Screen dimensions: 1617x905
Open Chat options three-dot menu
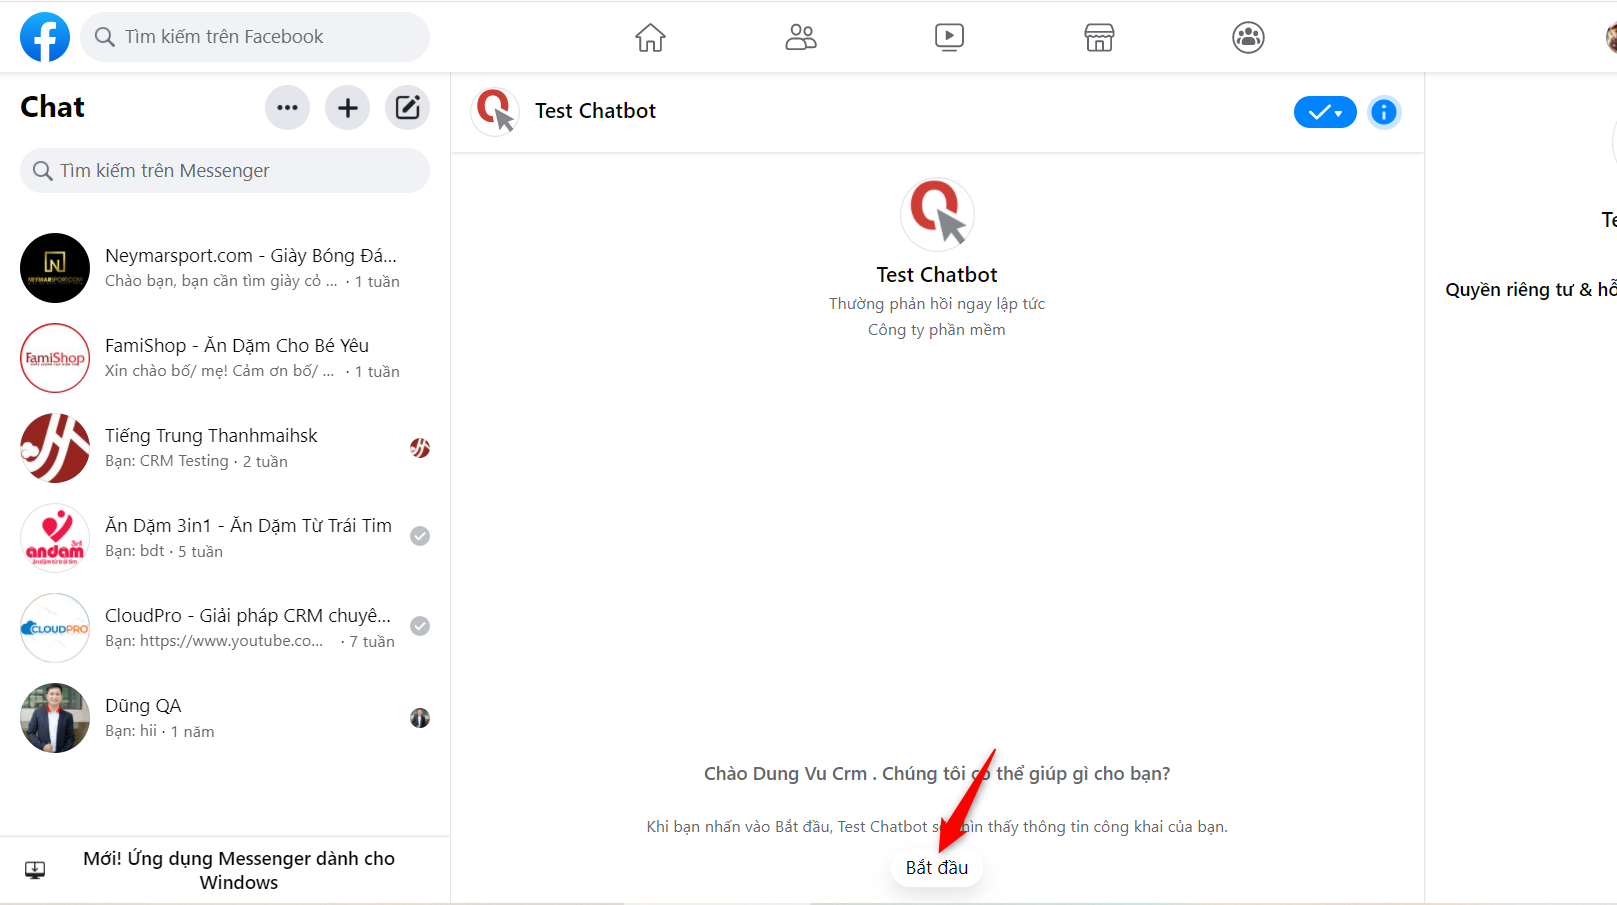(x=287, y=108)
